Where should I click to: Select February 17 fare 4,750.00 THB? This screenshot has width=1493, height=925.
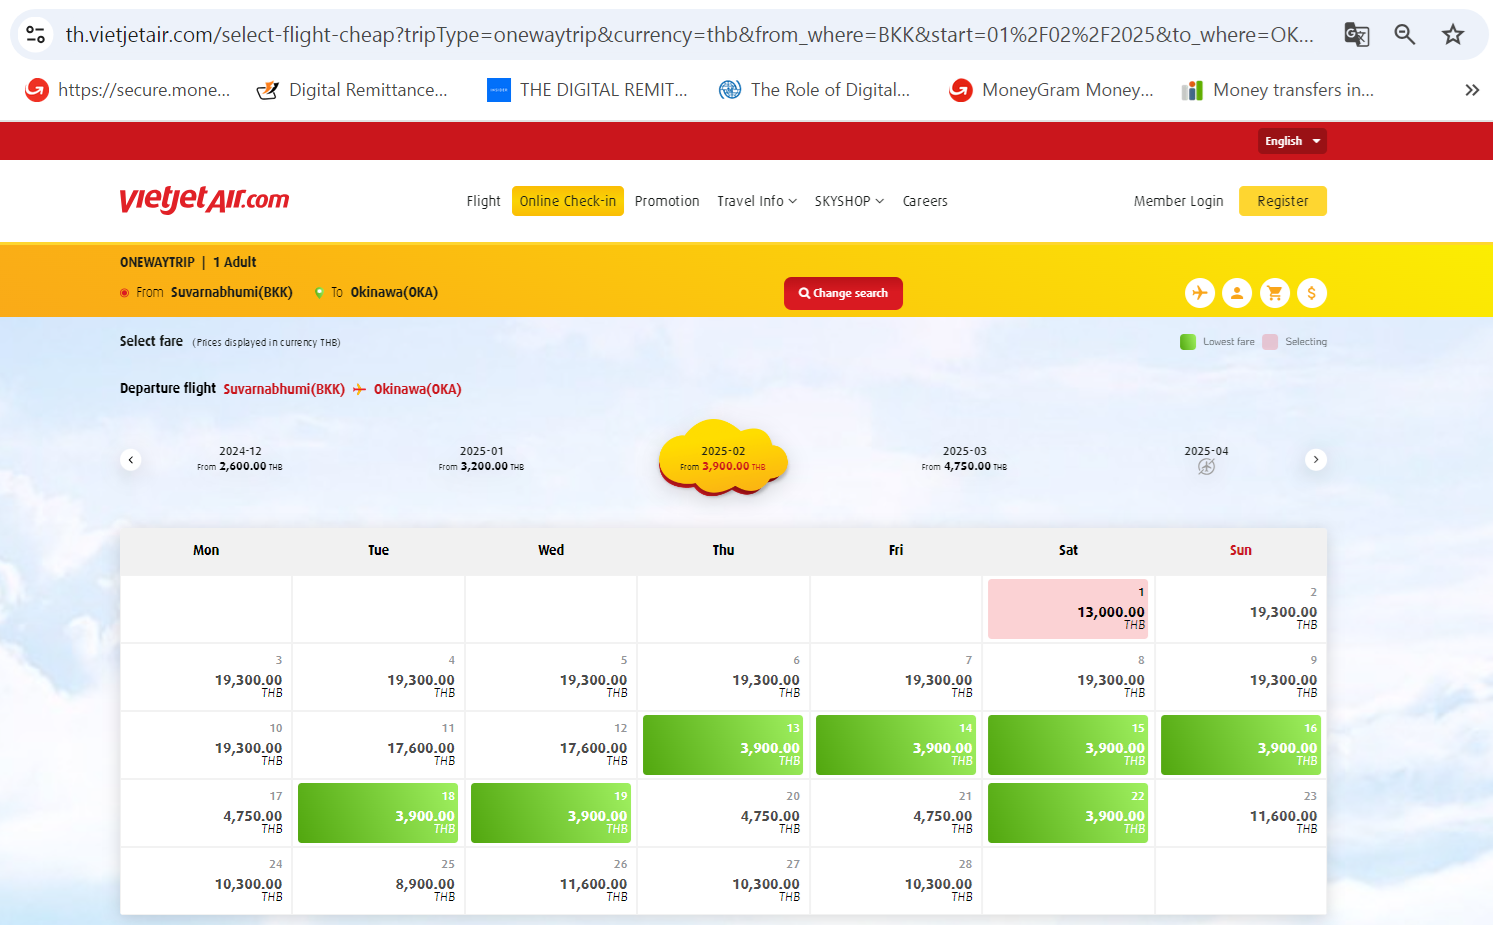click(206, 813)
